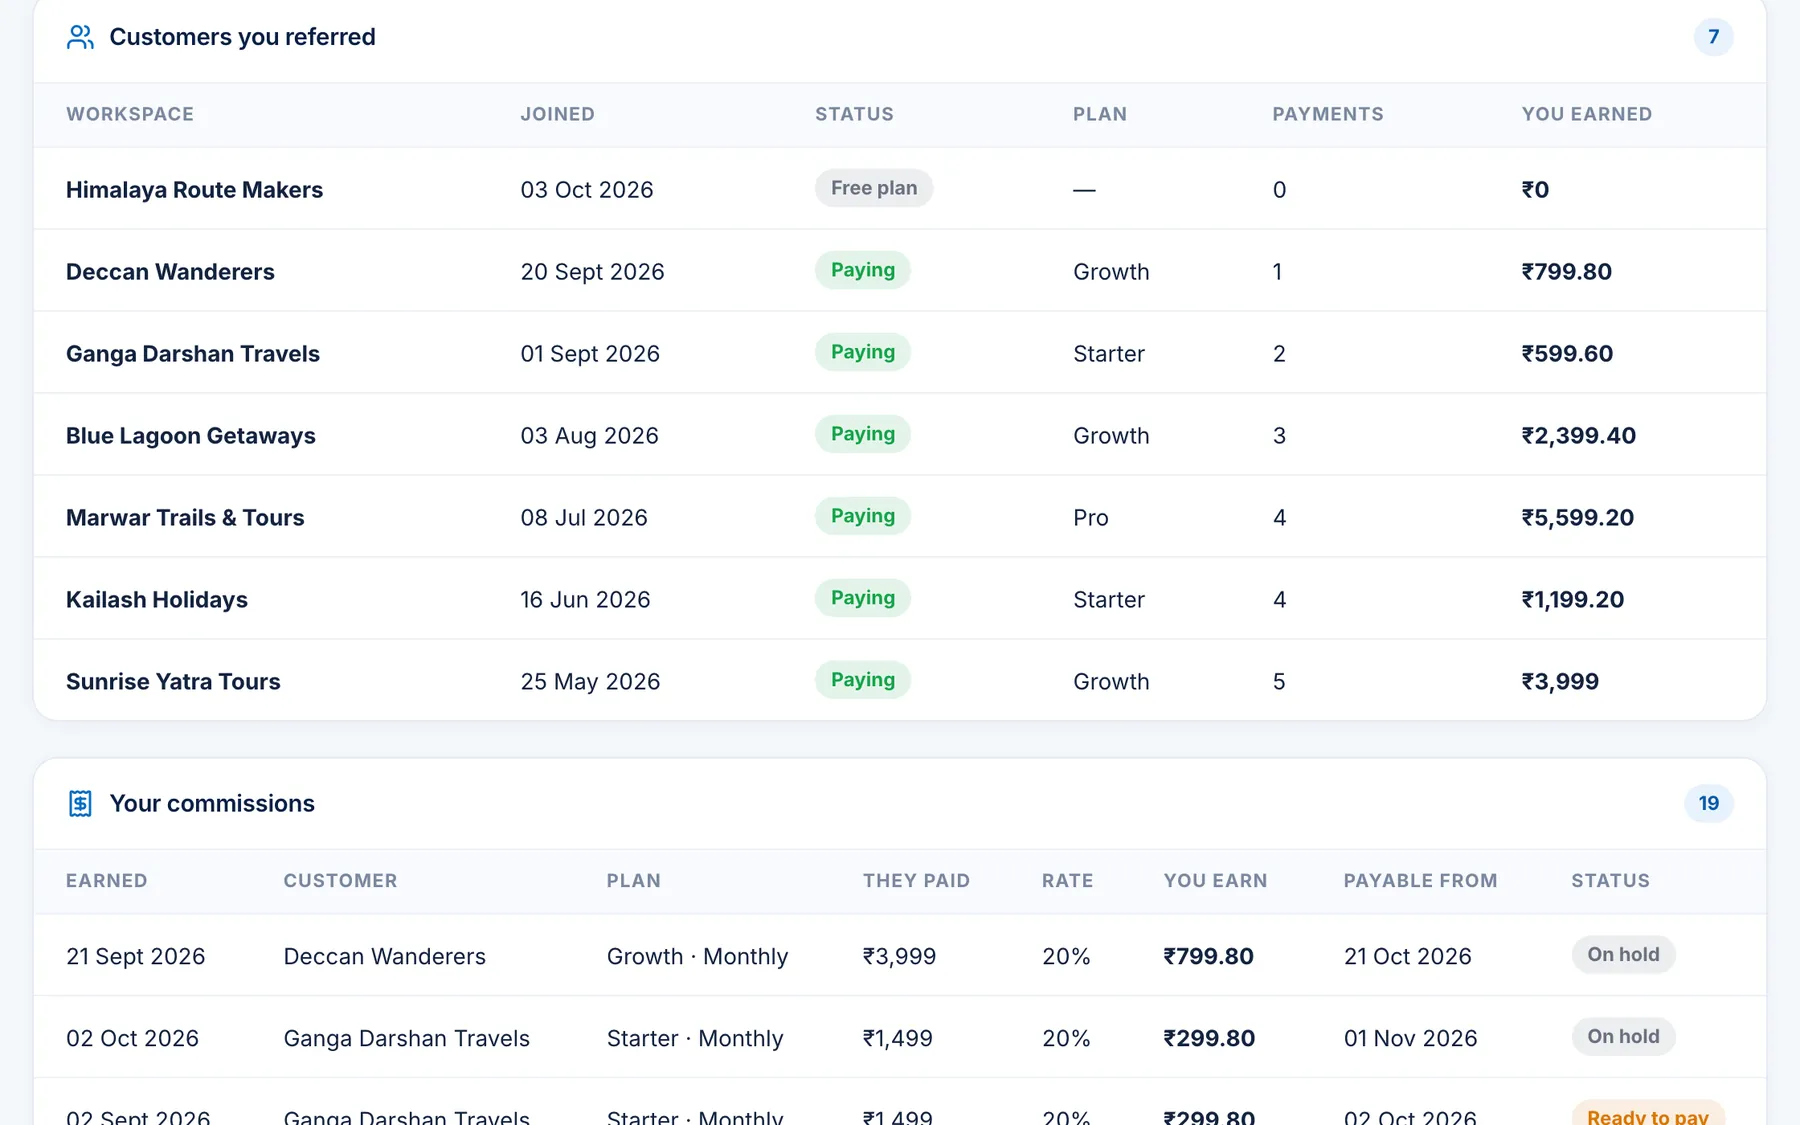Click the PAYMENTS column header
Screen dimensions: 1800x1125
click(x=1328, y=114)
